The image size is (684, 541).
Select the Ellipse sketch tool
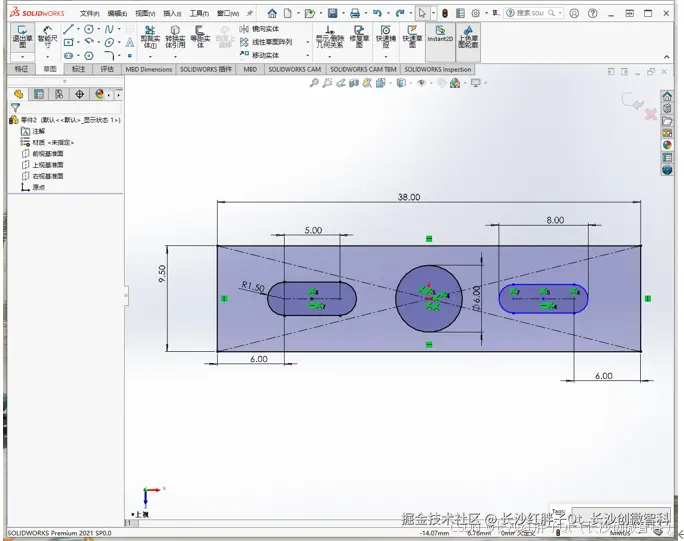(109, 42)
